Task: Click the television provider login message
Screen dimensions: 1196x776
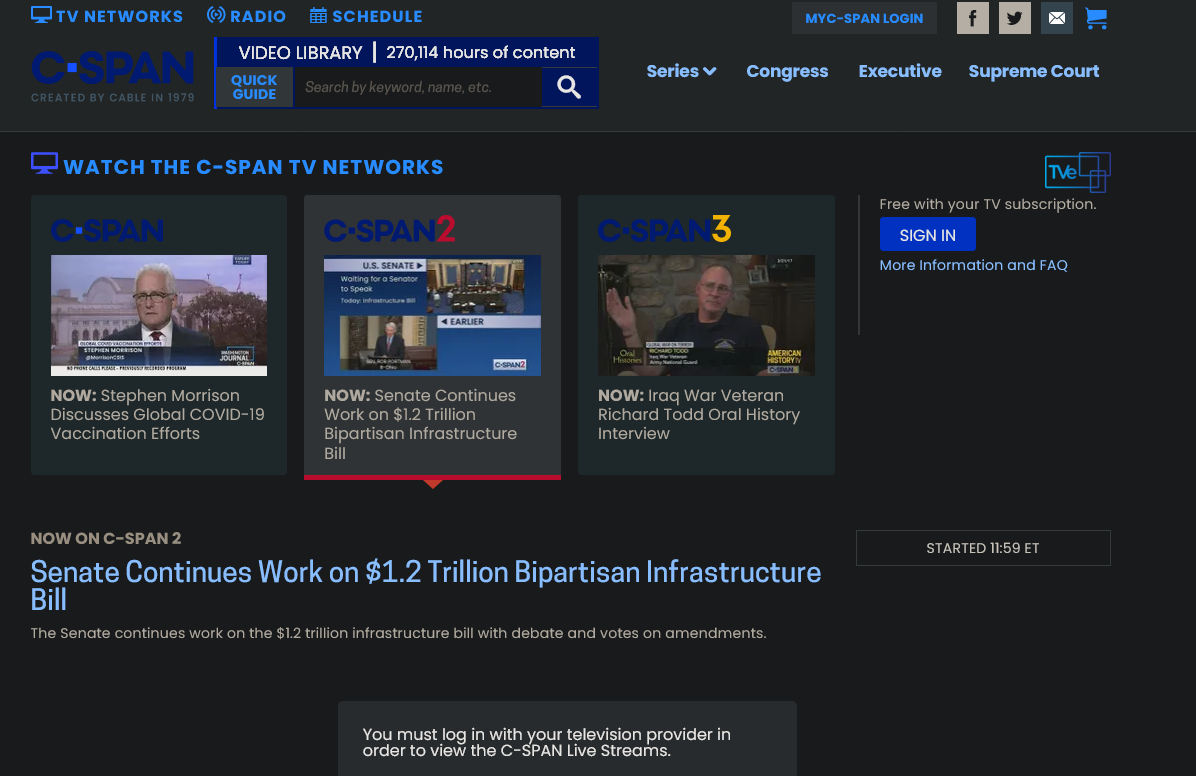Action: [546, 742]
